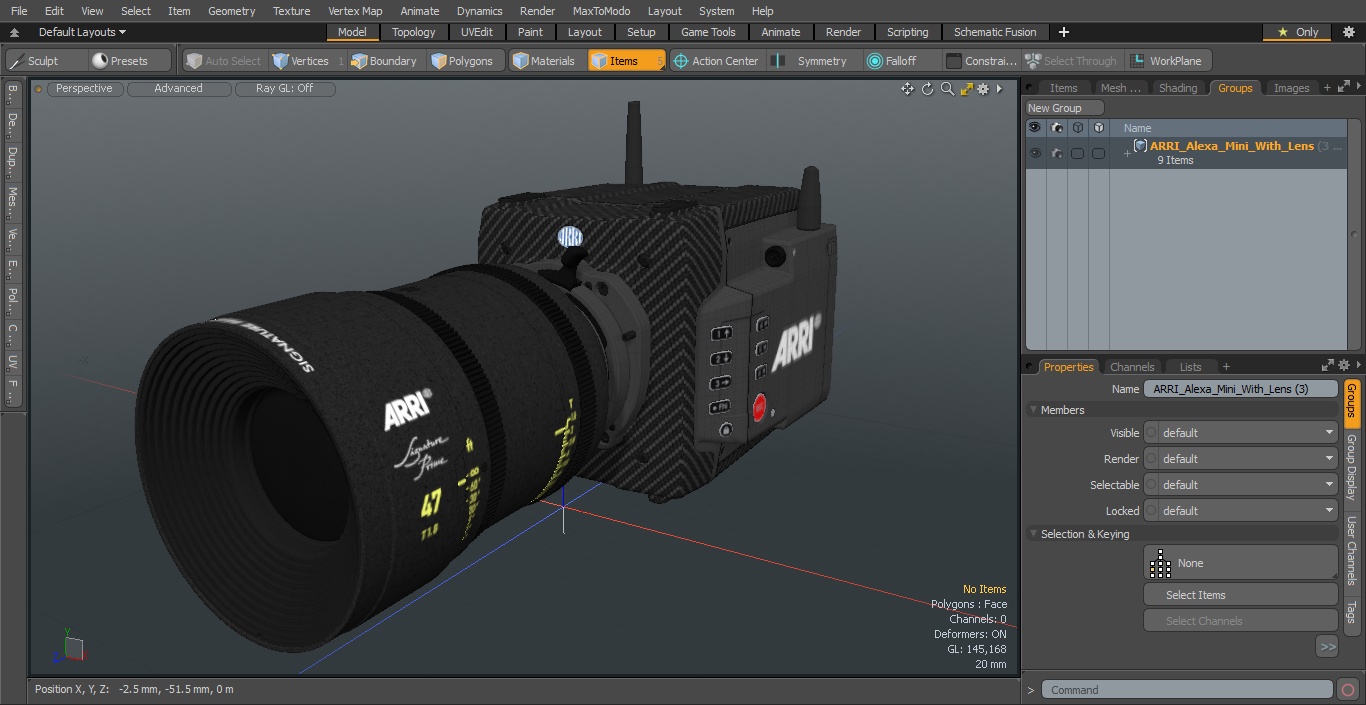Screen dimensions: 1366x705
Task: Click the None keying button
Action: (x=1241, y=563)
